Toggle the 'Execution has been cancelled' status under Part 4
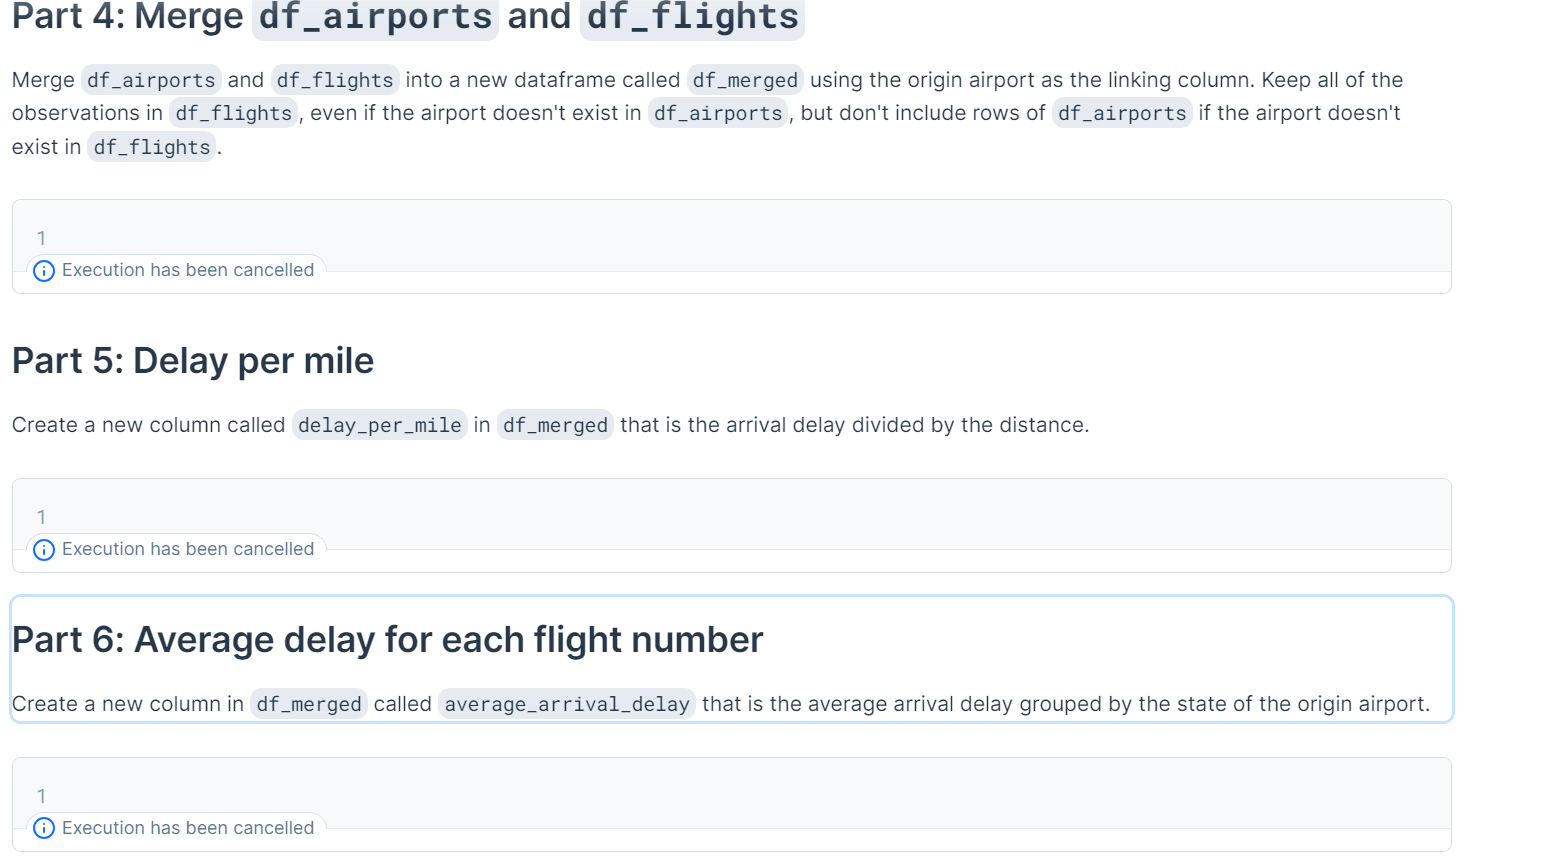Viewport: 1552px width, 868px height. point(188,269)
